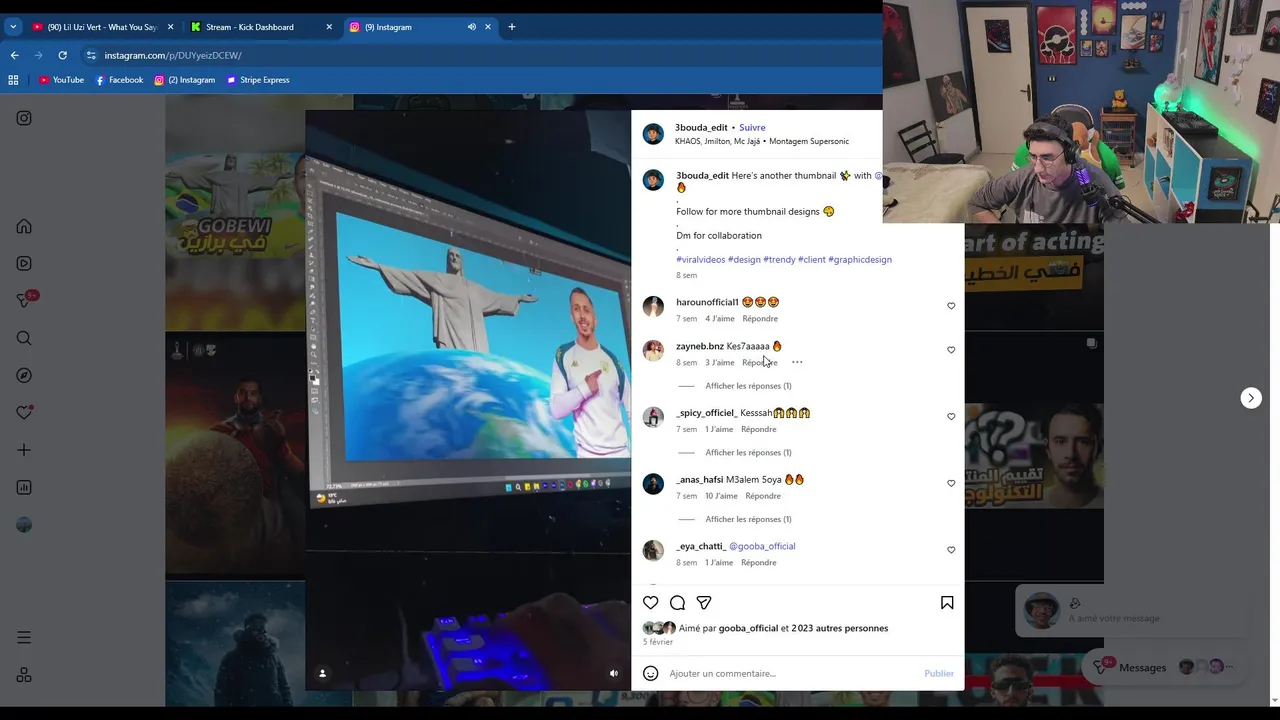This screenshot has width=1280, height=720.
Task: Go to the next post arrow
Action: (x=1251, y=398)
